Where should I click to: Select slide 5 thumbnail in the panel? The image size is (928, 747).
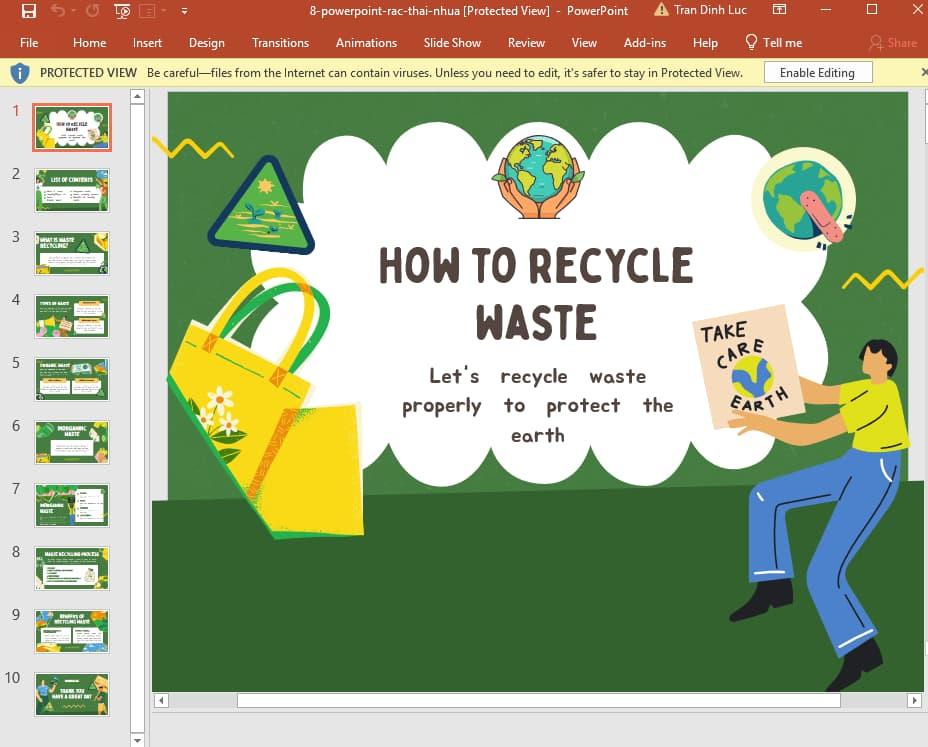71,379
